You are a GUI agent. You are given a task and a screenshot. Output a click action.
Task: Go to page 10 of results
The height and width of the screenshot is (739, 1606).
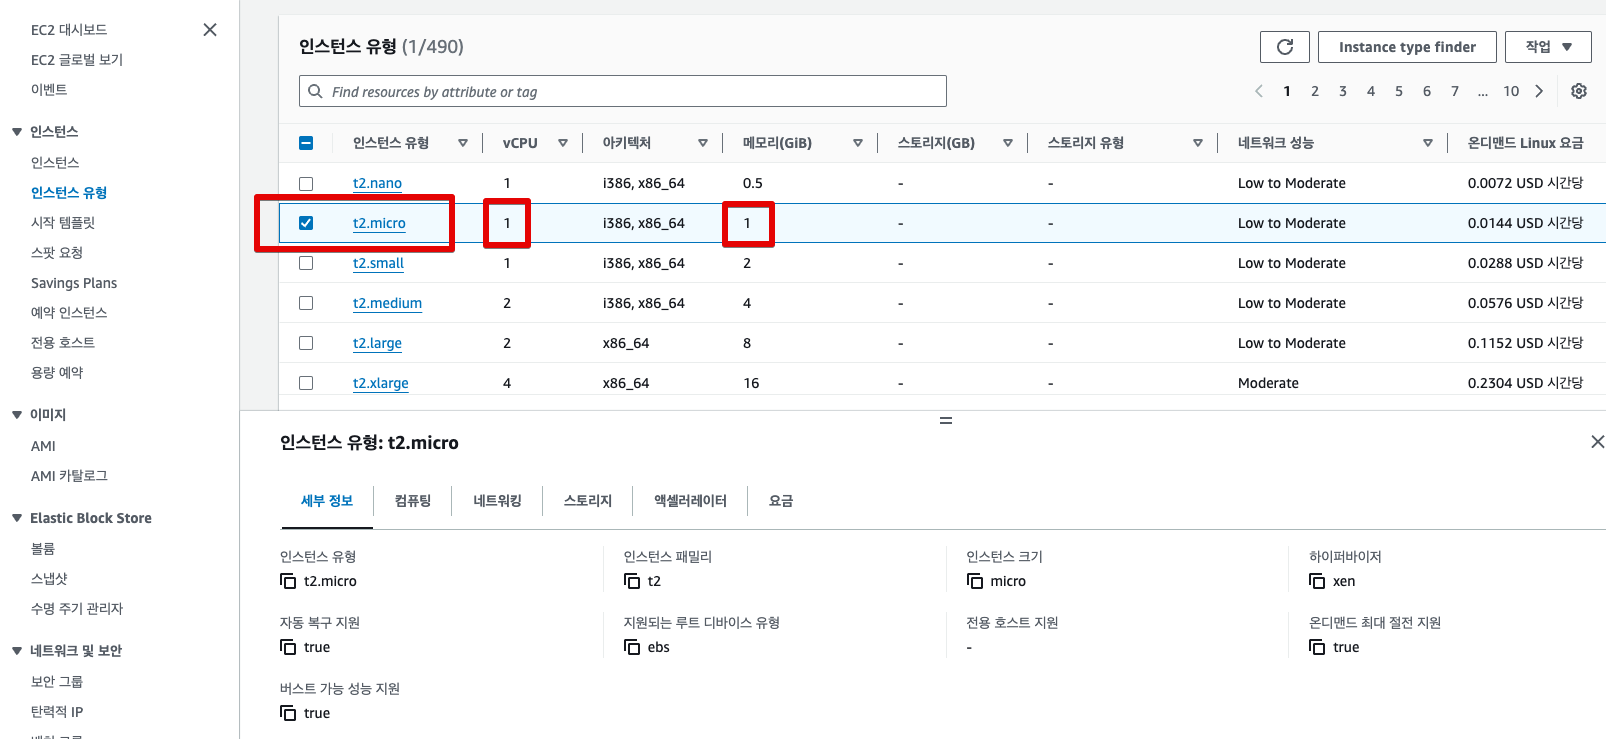click(1511, 91)
